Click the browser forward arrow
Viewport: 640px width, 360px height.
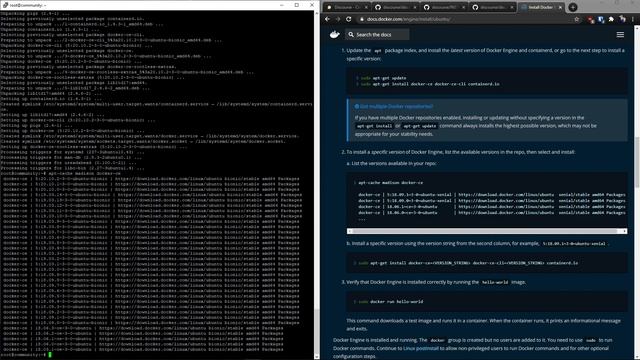[x=338, y=19]
